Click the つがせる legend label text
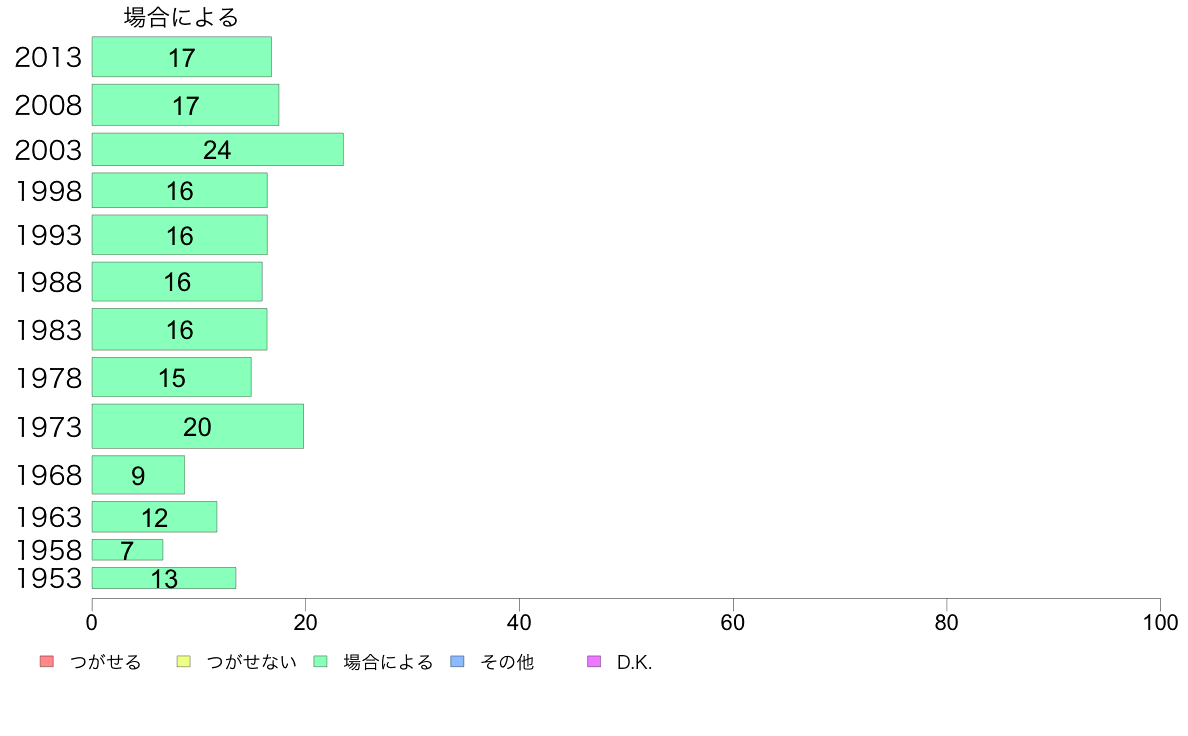Viewport: 1188px width, 736px height. [105, 662]
